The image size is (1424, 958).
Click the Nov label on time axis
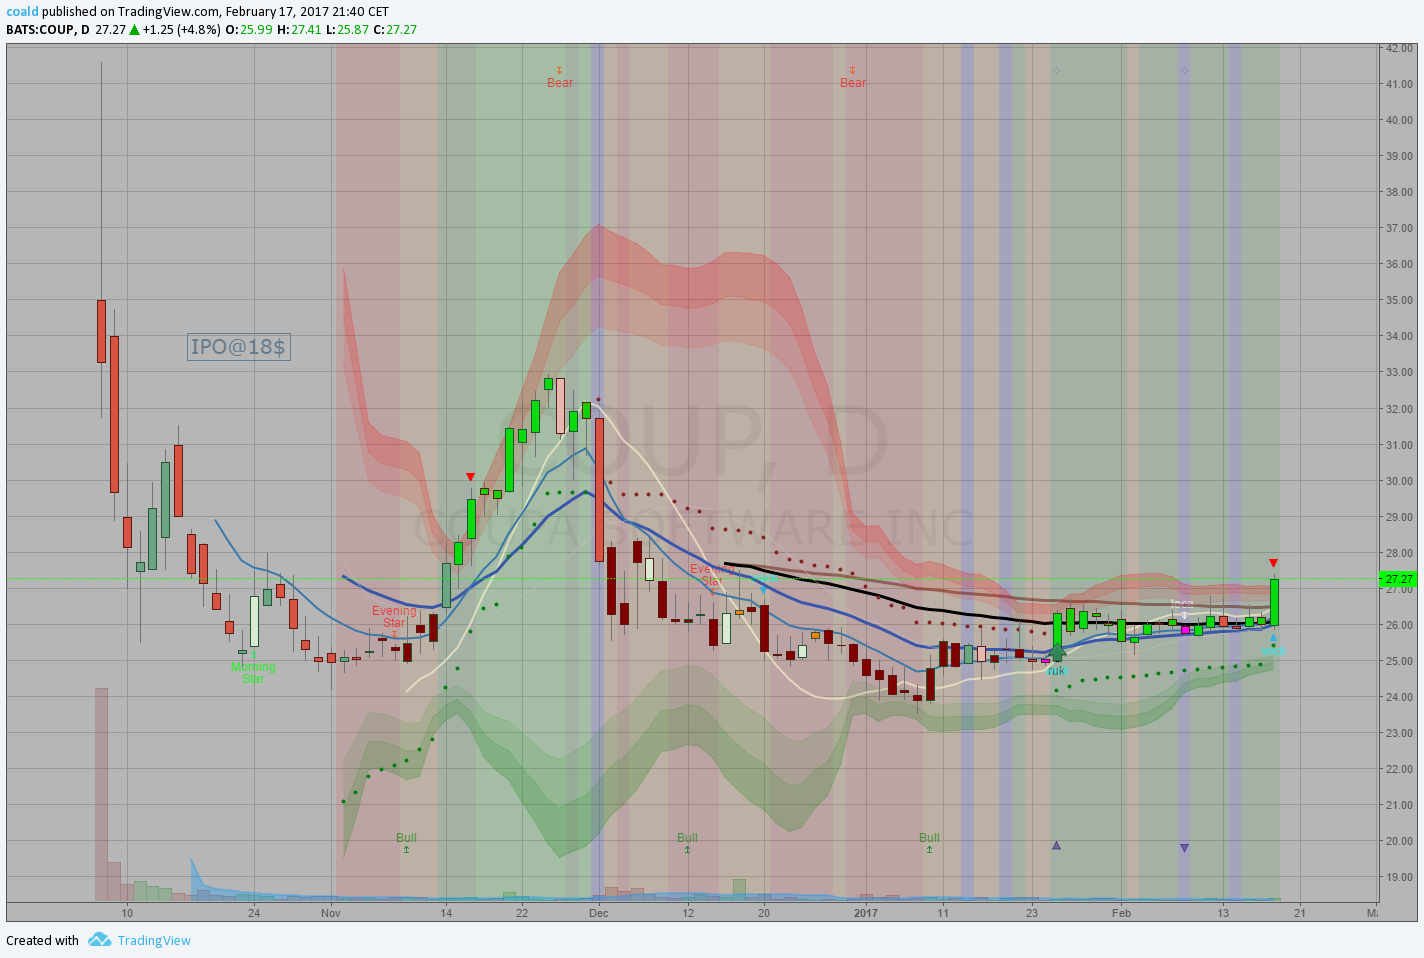(331, 913)
